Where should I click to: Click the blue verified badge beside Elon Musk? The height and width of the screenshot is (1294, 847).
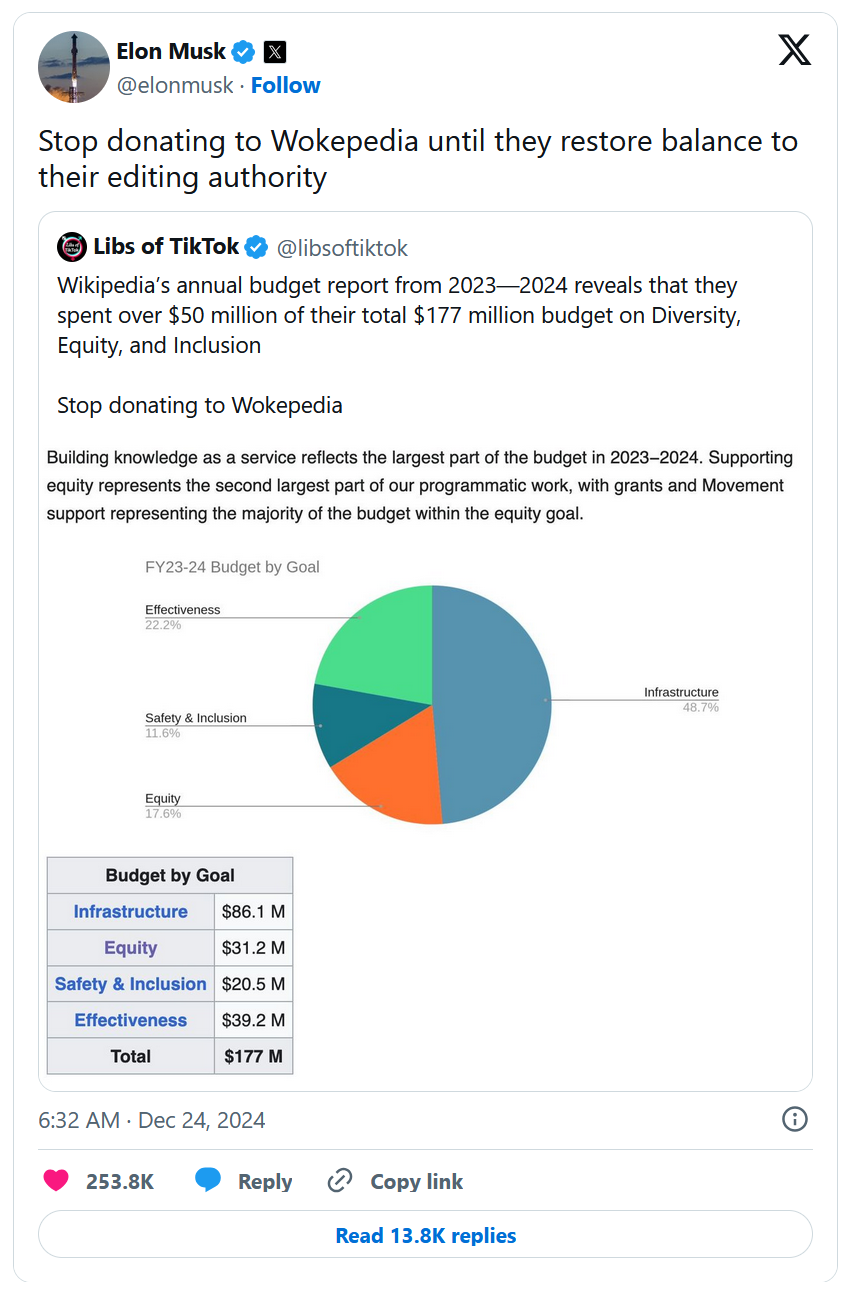[x=243, y=51]
